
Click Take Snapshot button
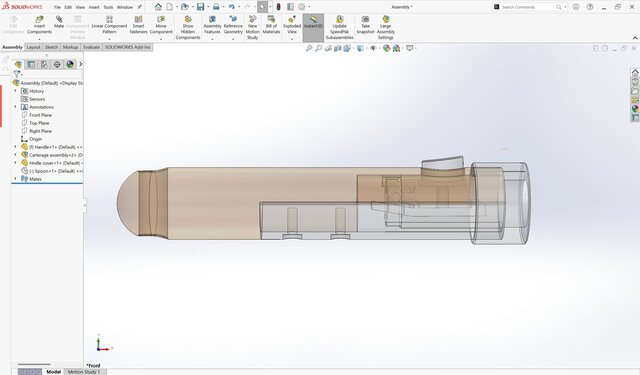(365, 25)
